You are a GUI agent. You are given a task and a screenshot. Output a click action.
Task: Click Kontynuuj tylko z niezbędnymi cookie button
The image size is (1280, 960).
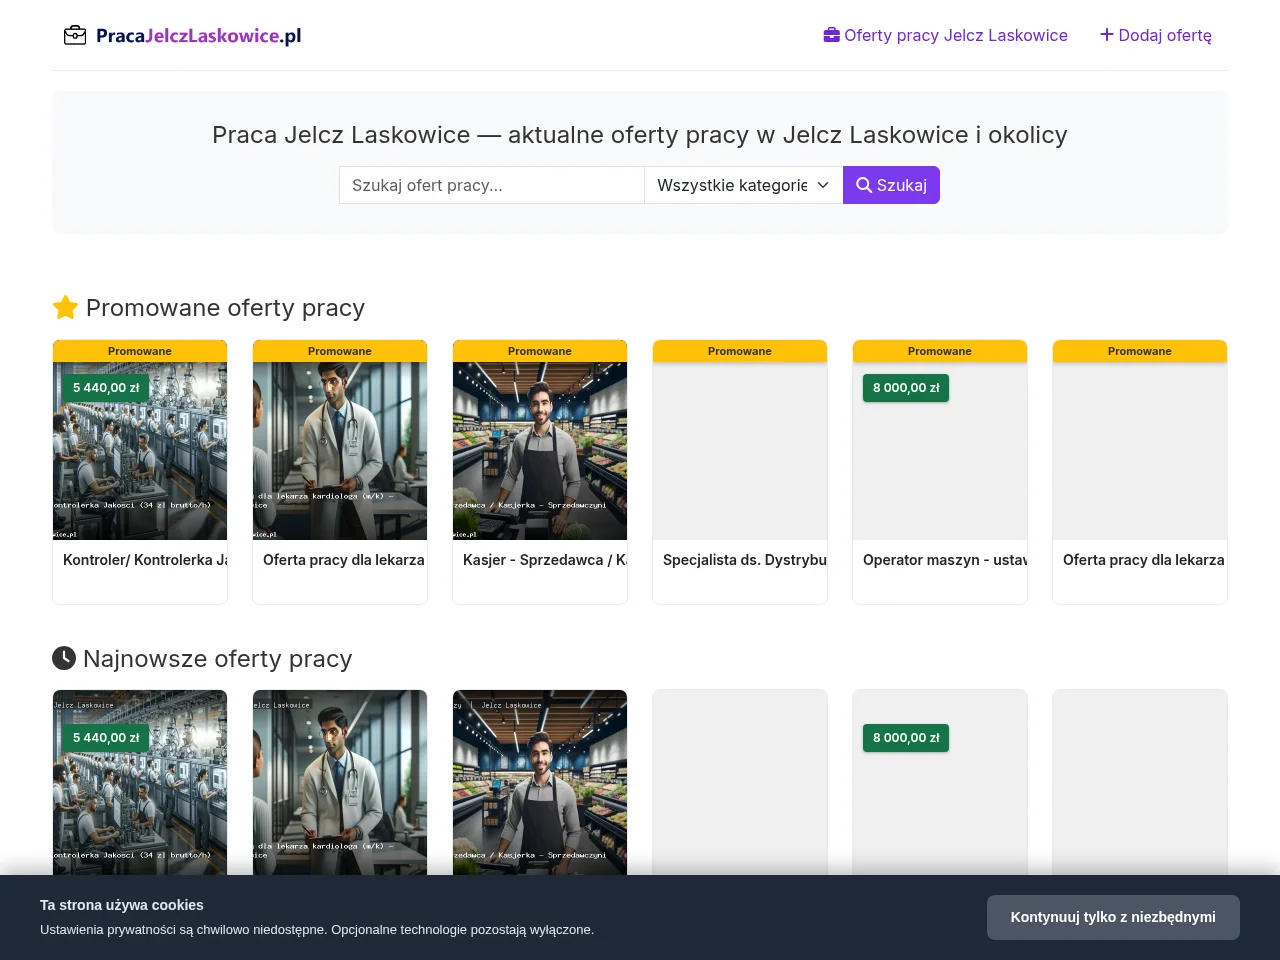(x=1113, y=917)
